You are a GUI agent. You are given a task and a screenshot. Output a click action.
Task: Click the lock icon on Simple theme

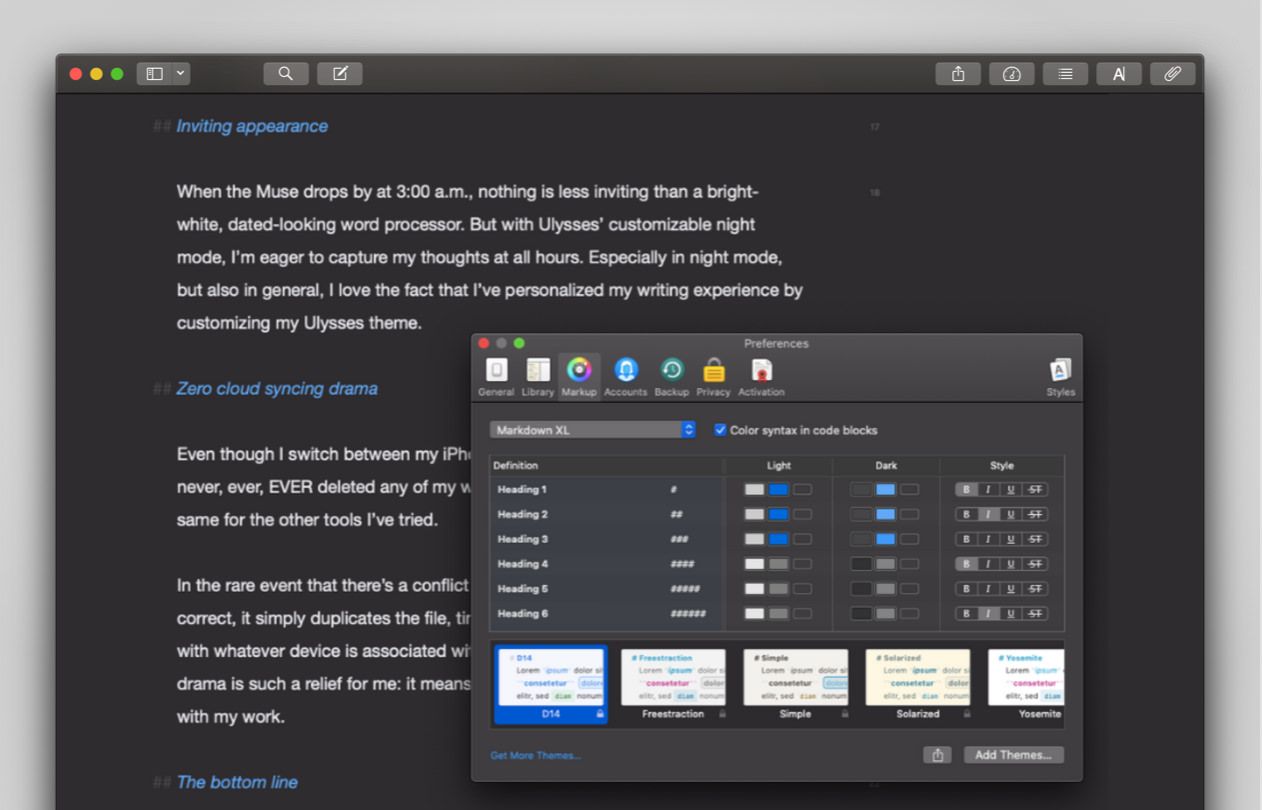click(844, 714)
